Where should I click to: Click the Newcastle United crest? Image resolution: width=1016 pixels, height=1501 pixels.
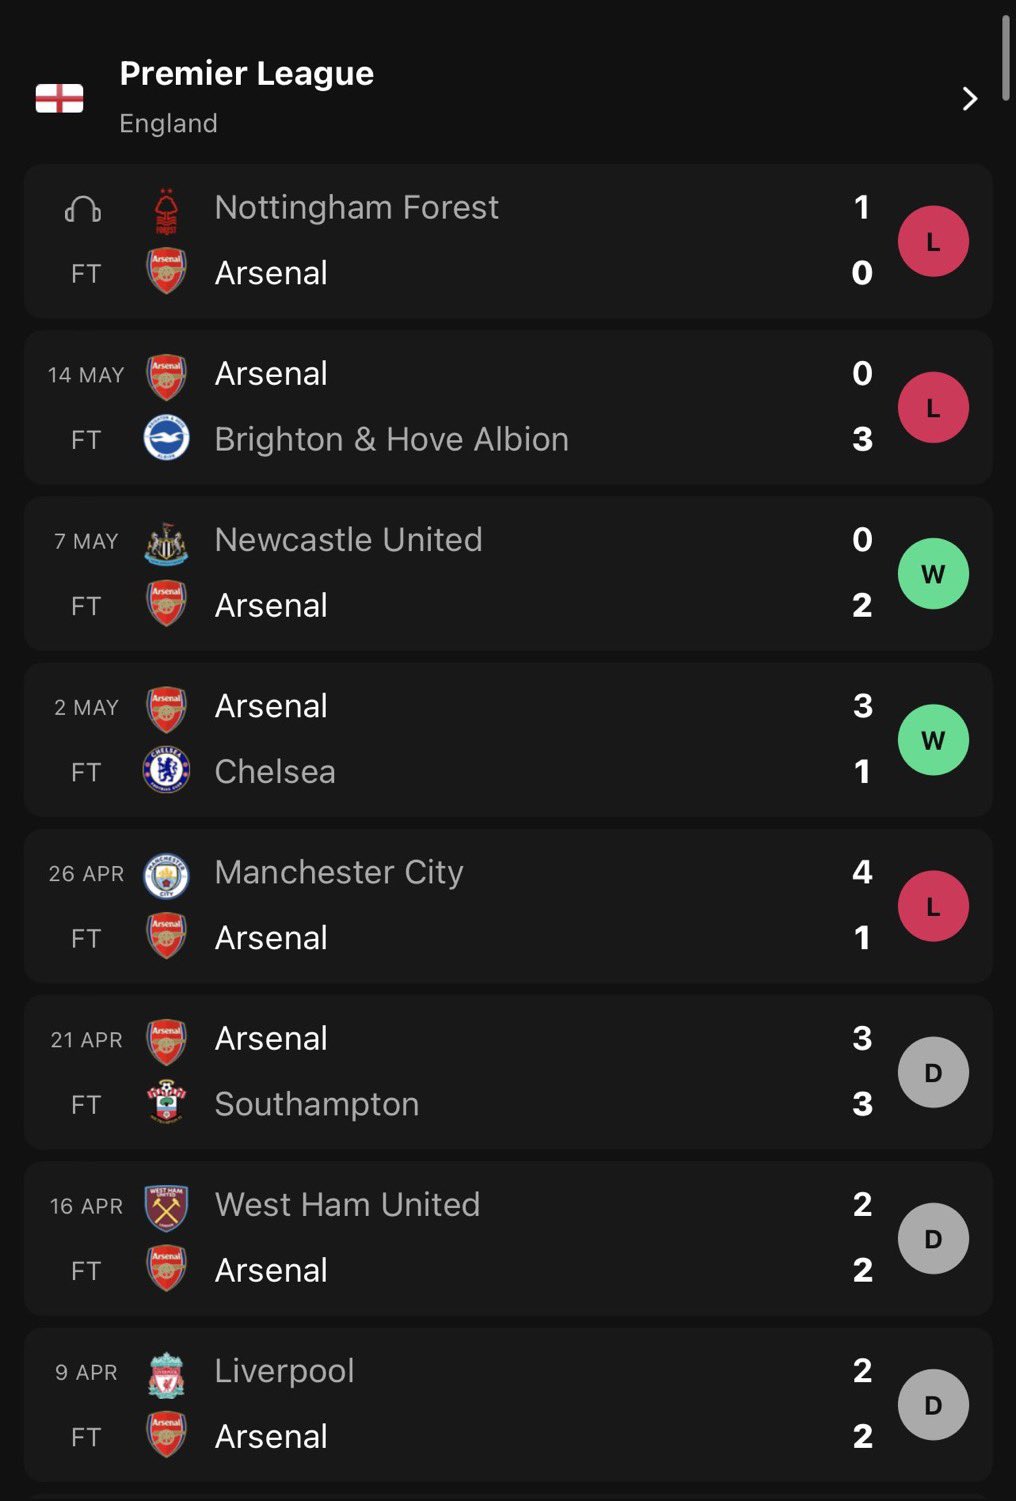tap(166, 542)
